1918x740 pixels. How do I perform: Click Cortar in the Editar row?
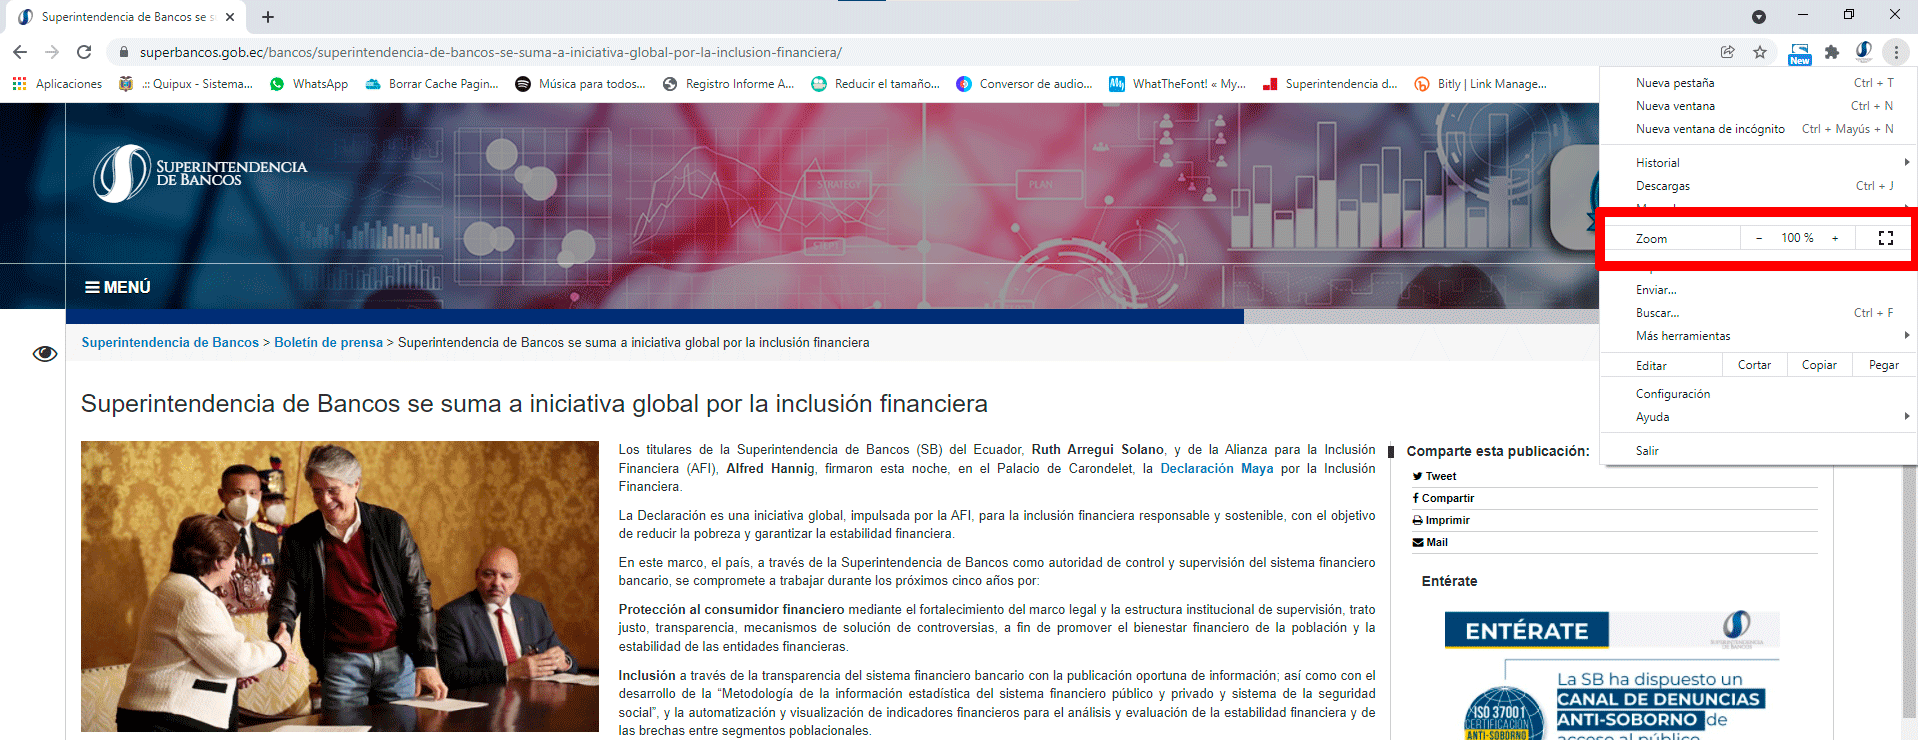pyautogui.click(x=1754, y=365)
